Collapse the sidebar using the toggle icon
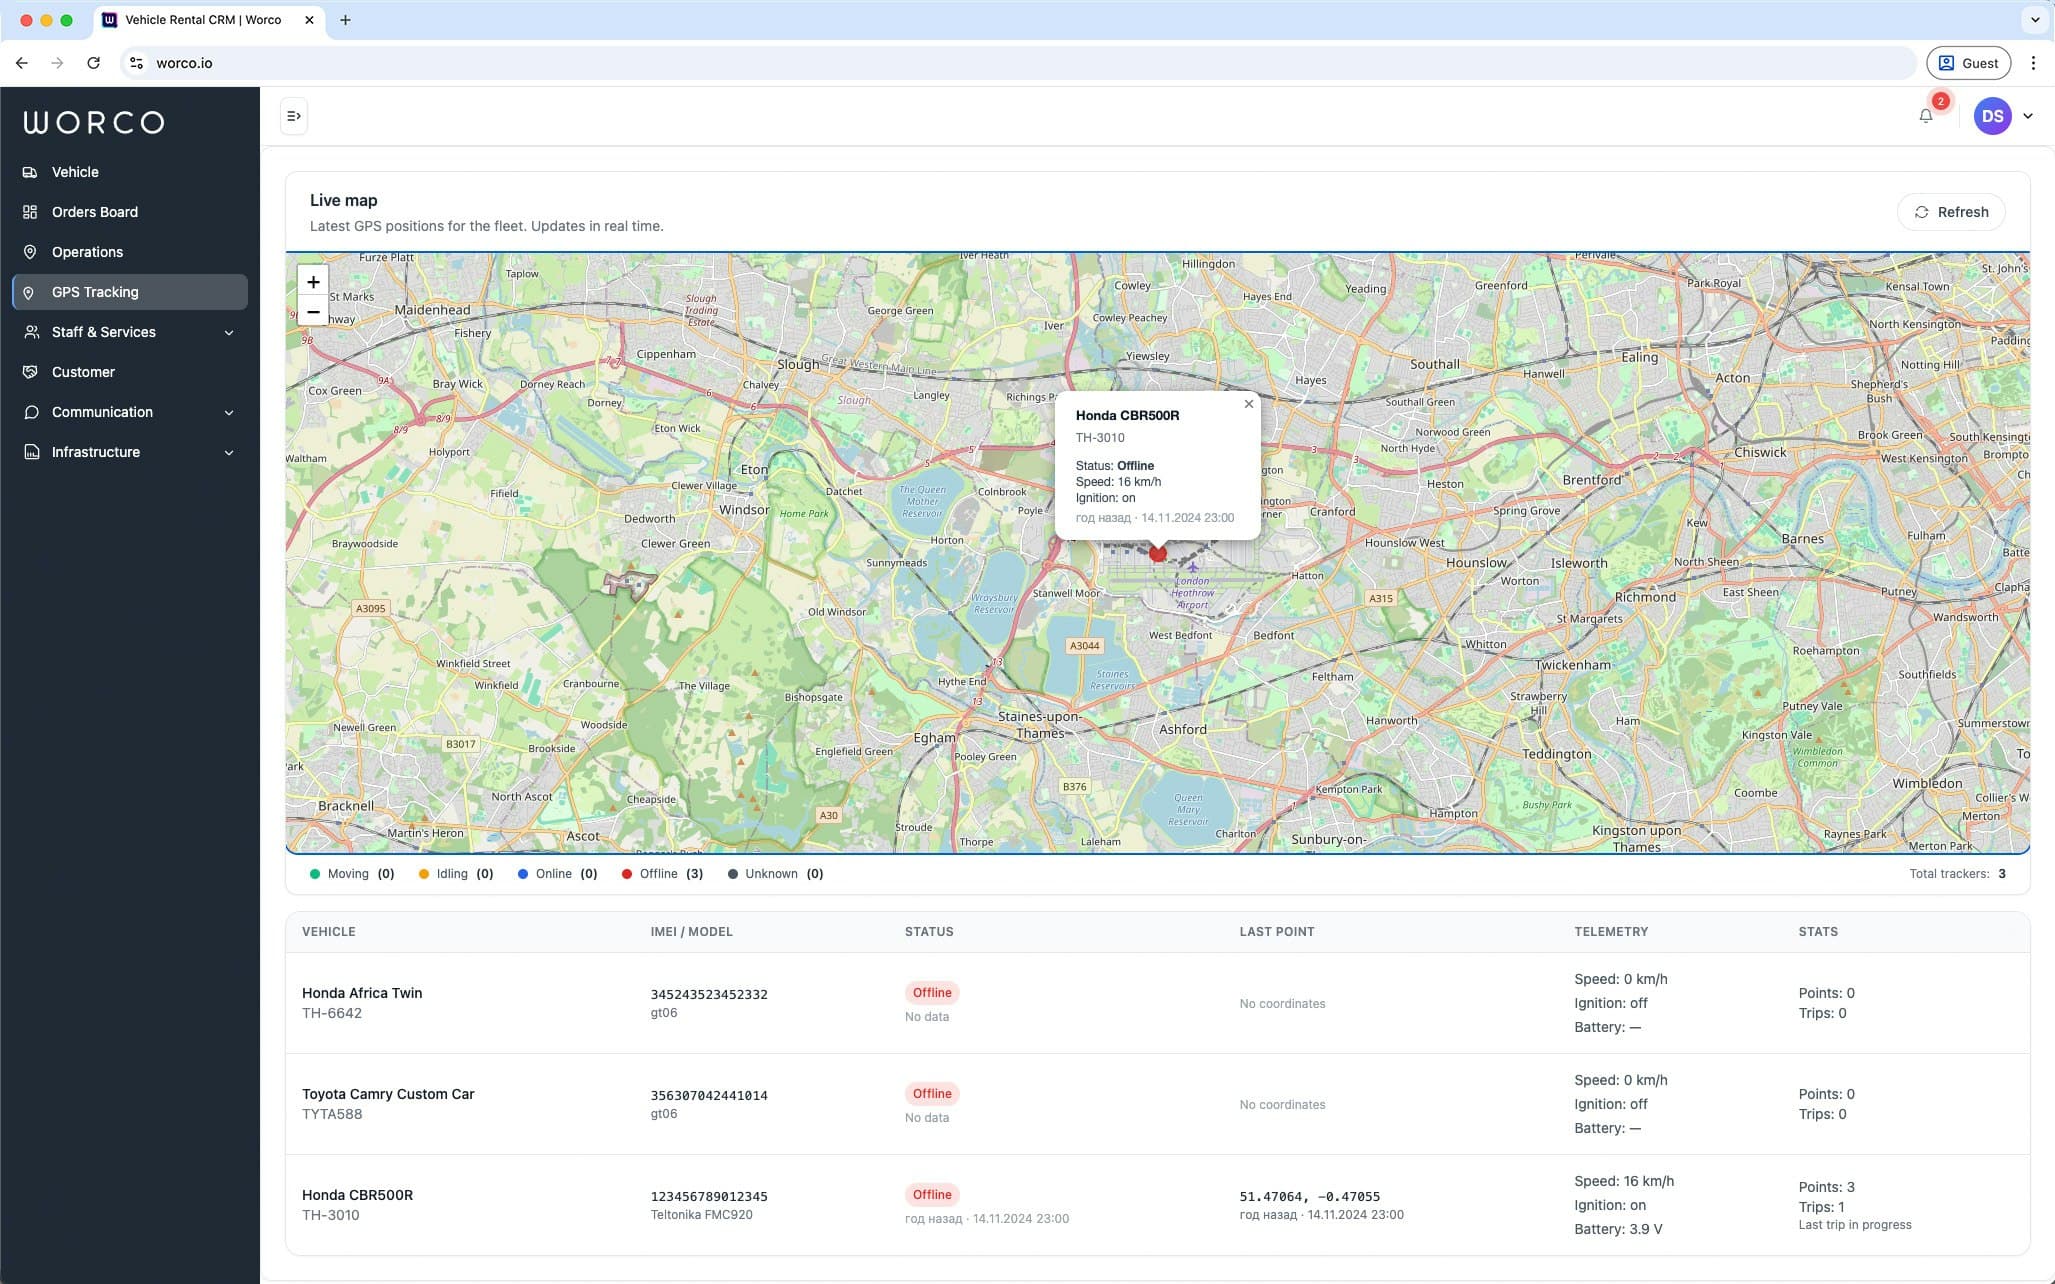 point(293,116)
